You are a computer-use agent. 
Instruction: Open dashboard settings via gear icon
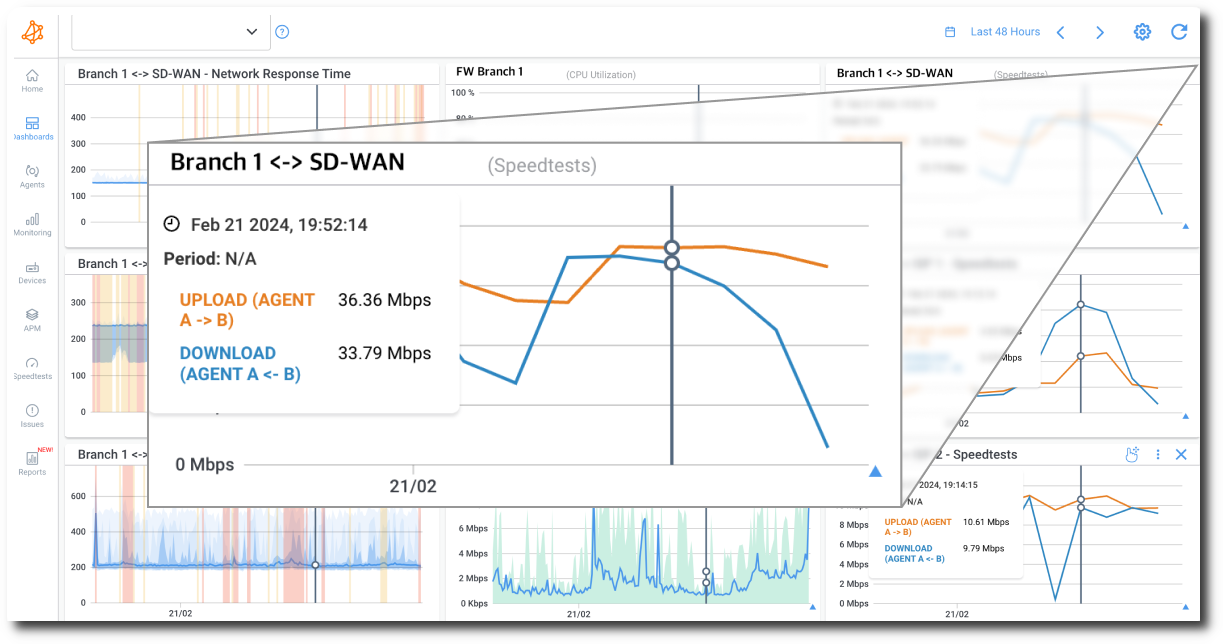pos(1141,31)
